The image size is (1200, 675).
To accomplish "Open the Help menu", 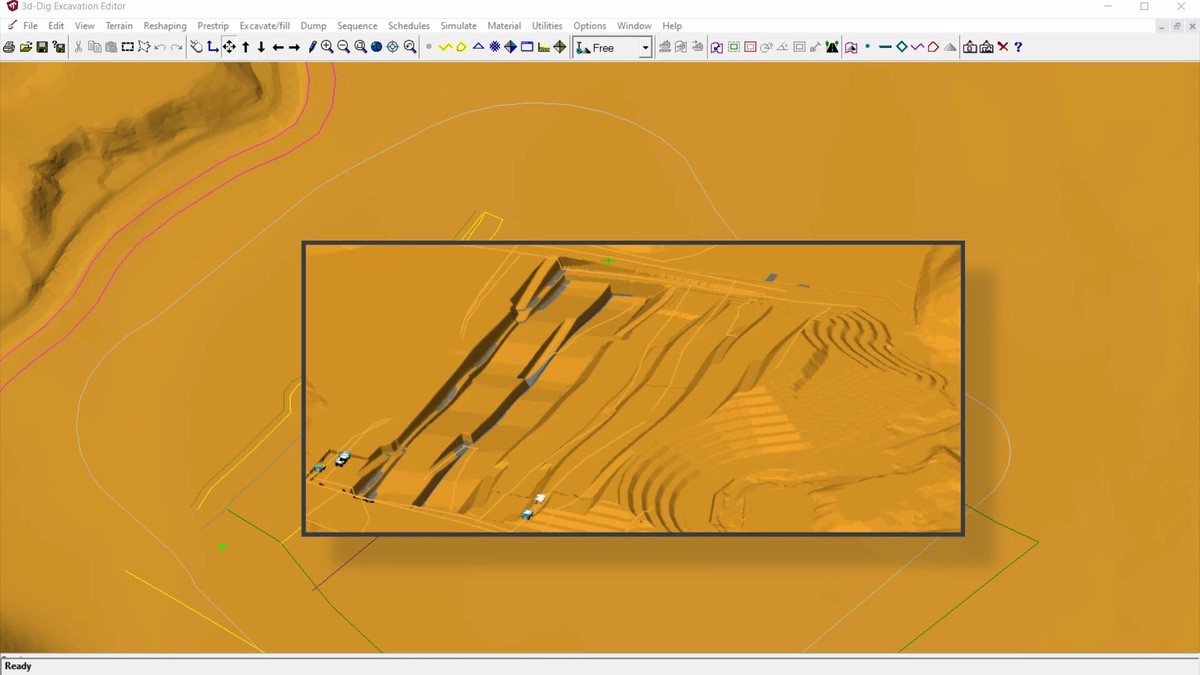I will [x=672, y=26].
